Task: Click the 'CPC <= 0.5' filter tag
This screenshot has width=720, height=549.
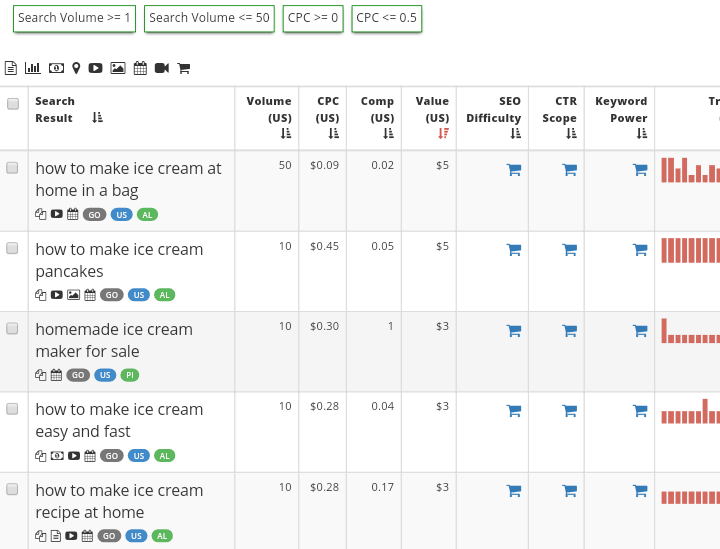Action: pos(386,18)
